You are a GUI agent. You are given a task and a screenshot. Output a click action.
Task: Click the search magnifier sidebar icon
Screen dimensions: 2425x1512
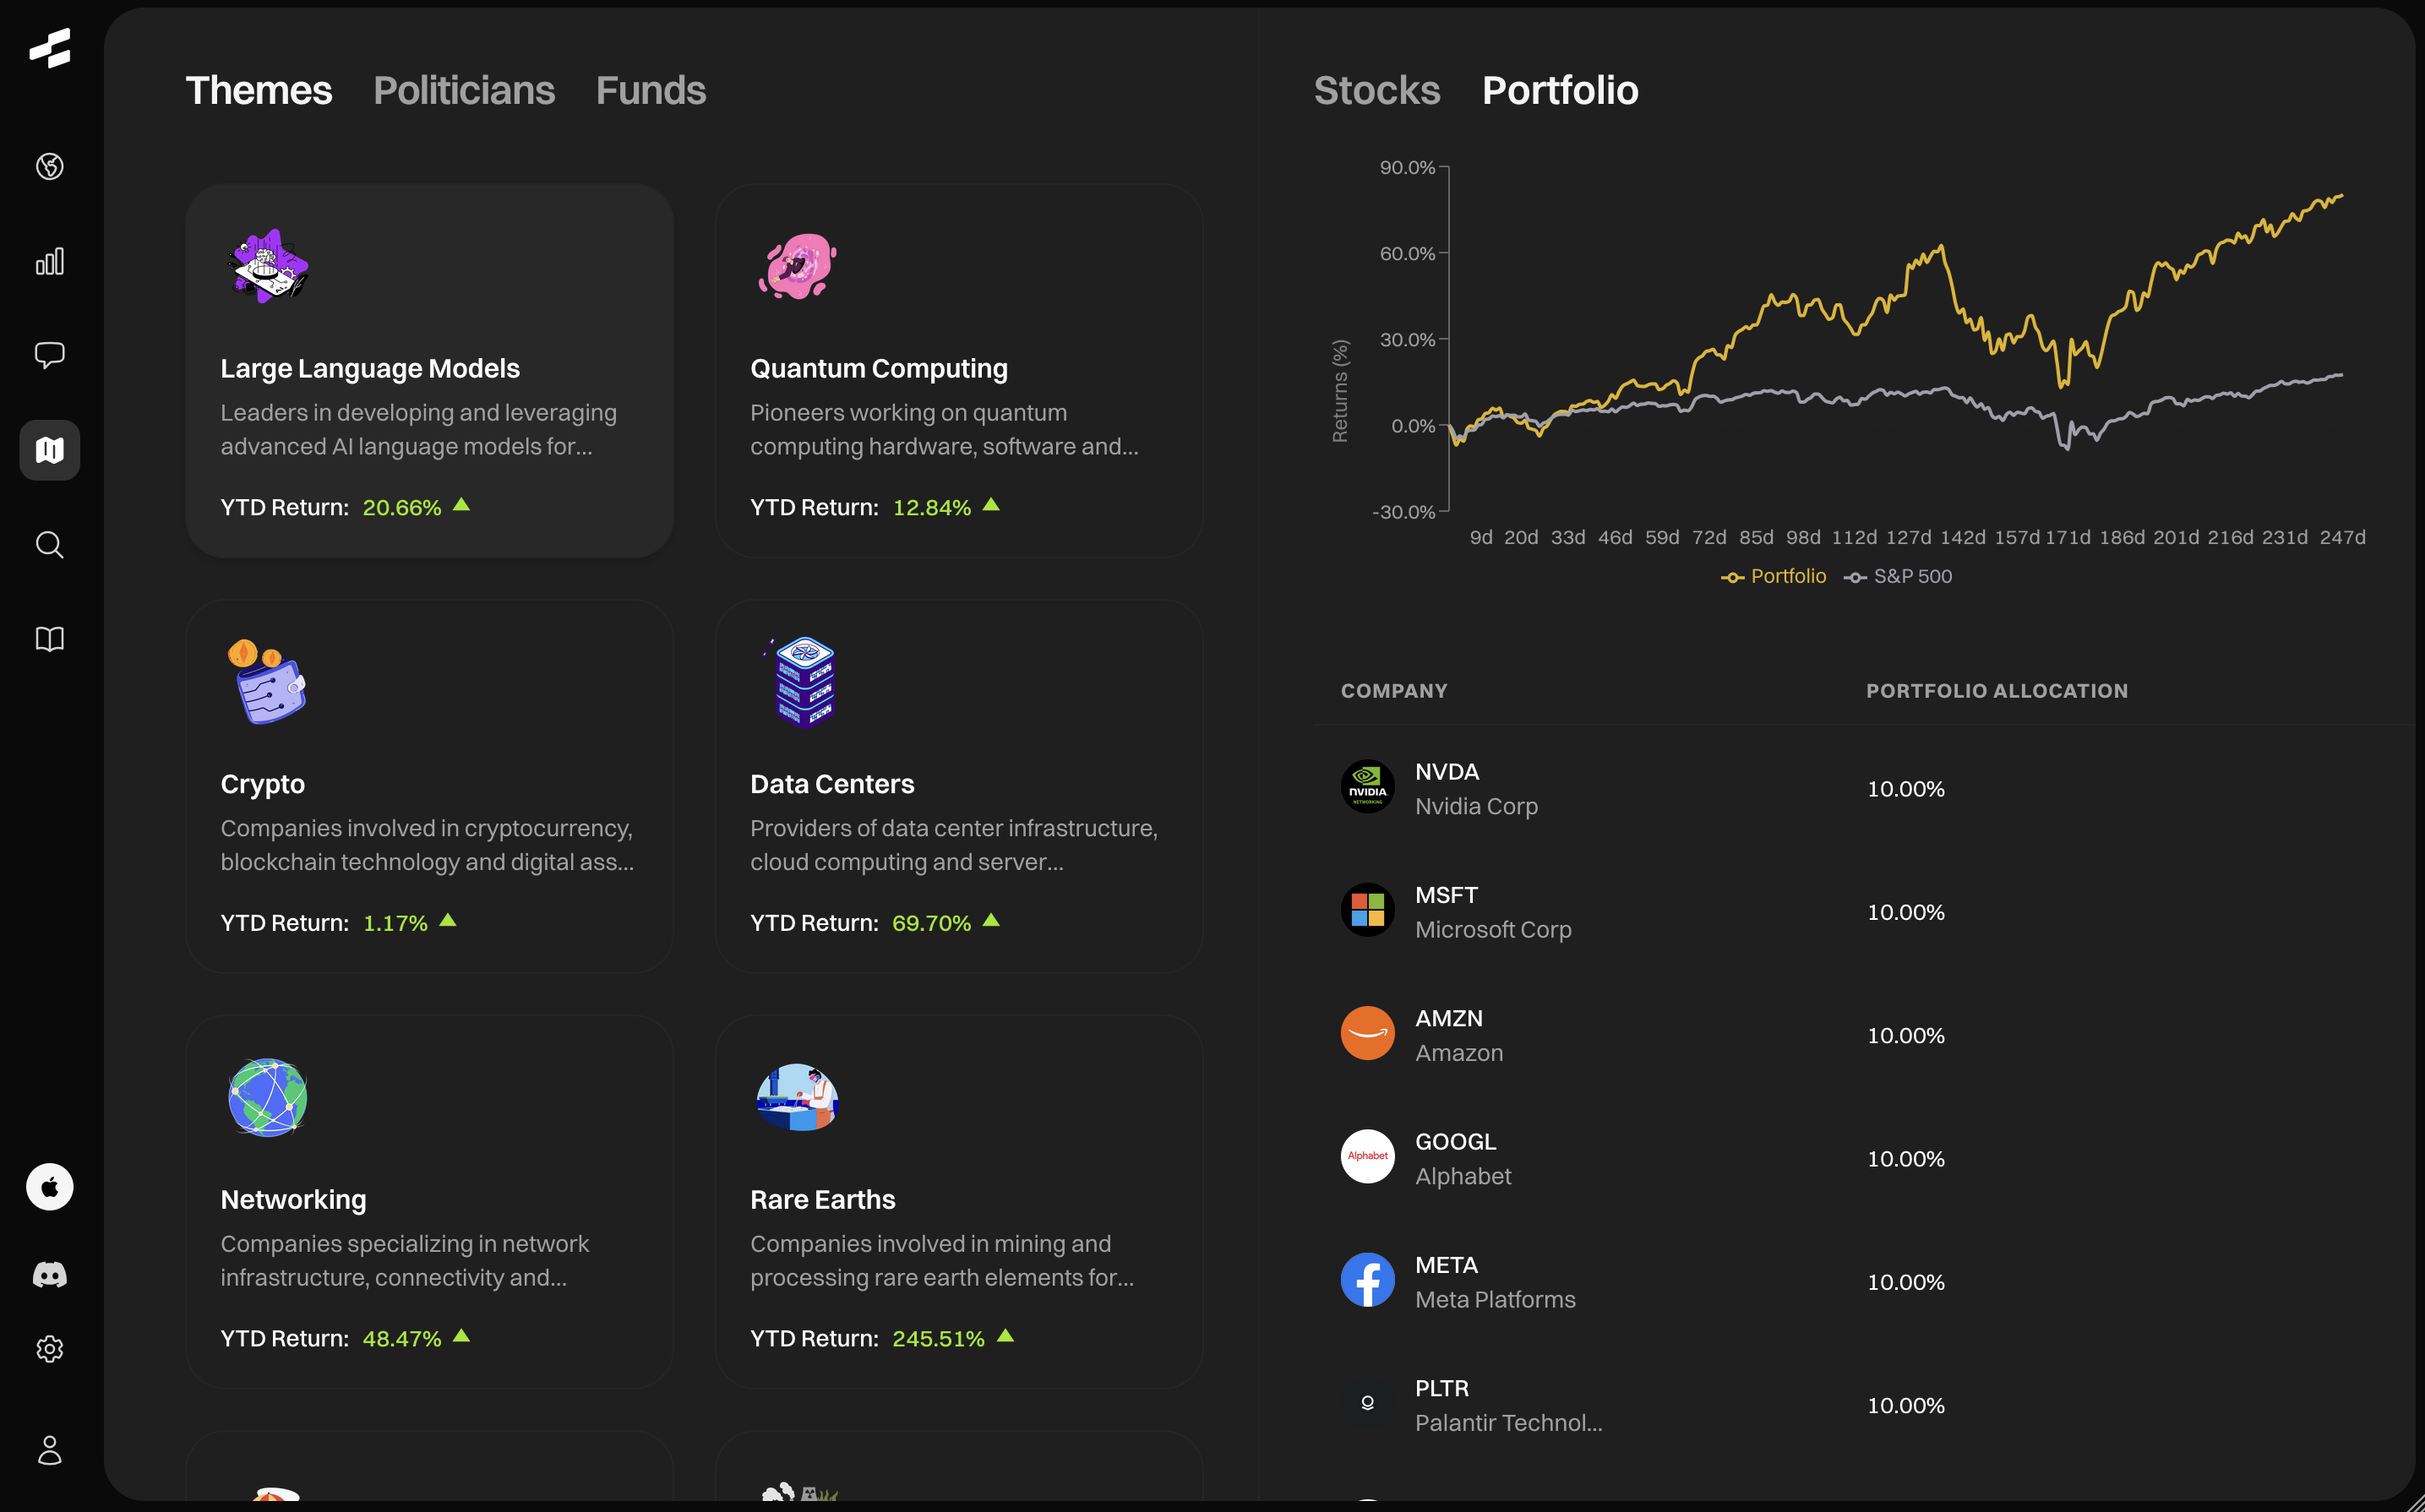point(49,545)
